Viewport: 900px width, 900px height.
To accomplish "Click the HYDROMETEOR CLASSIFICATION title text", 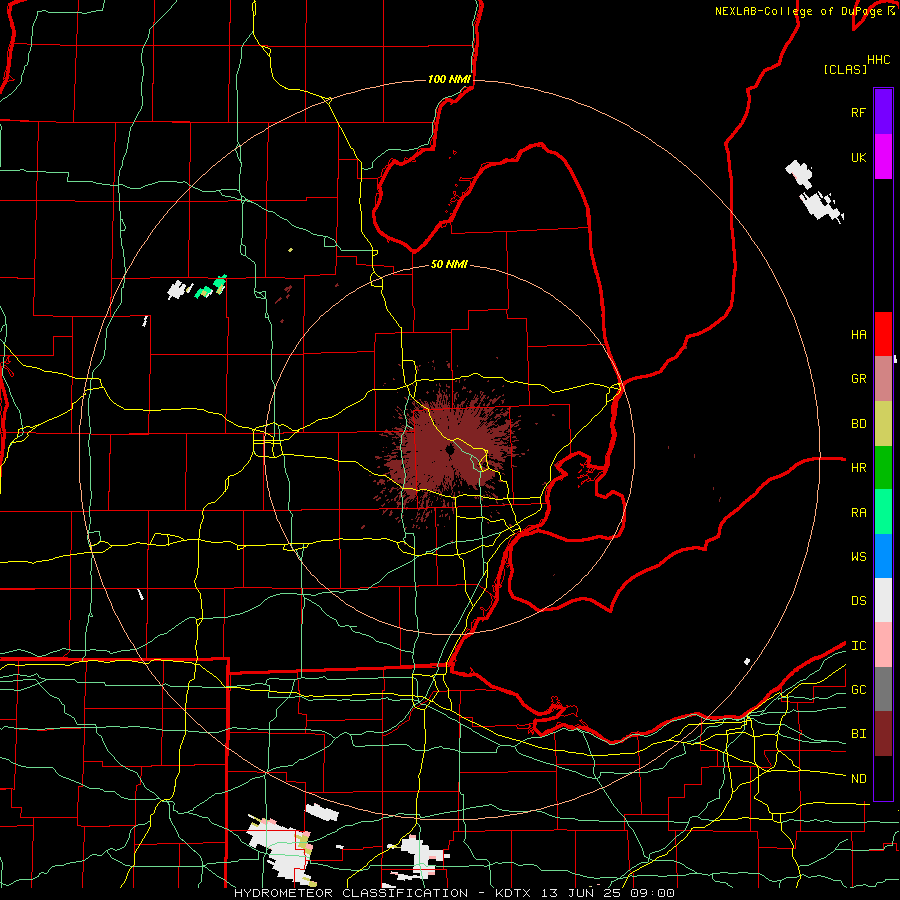I will (x=351, y=893).
